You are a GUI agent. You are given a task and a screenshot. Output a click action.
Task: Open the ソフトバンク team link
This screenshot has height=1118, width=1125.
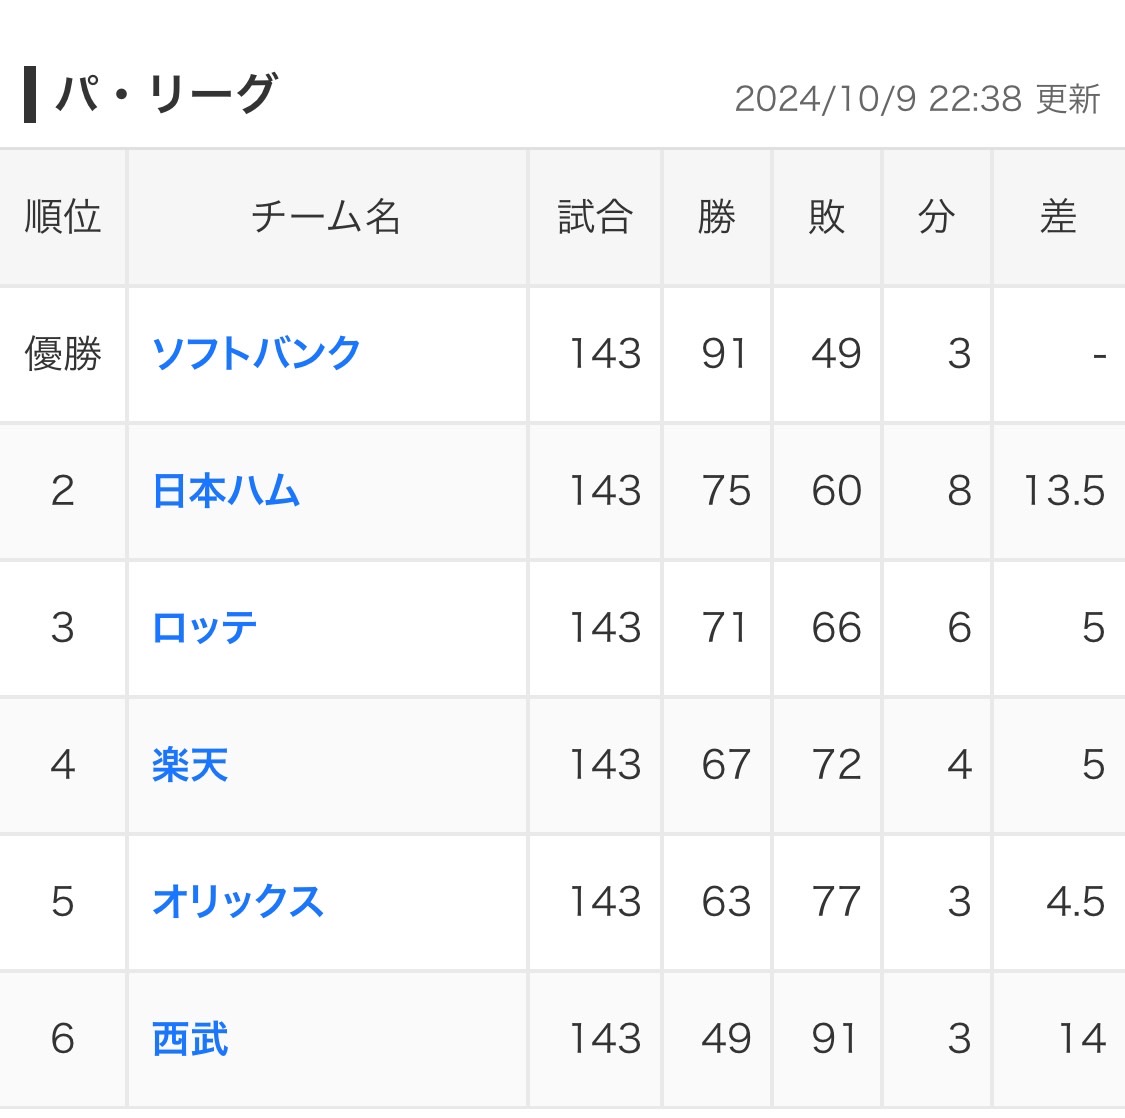(x=256, y=354)
